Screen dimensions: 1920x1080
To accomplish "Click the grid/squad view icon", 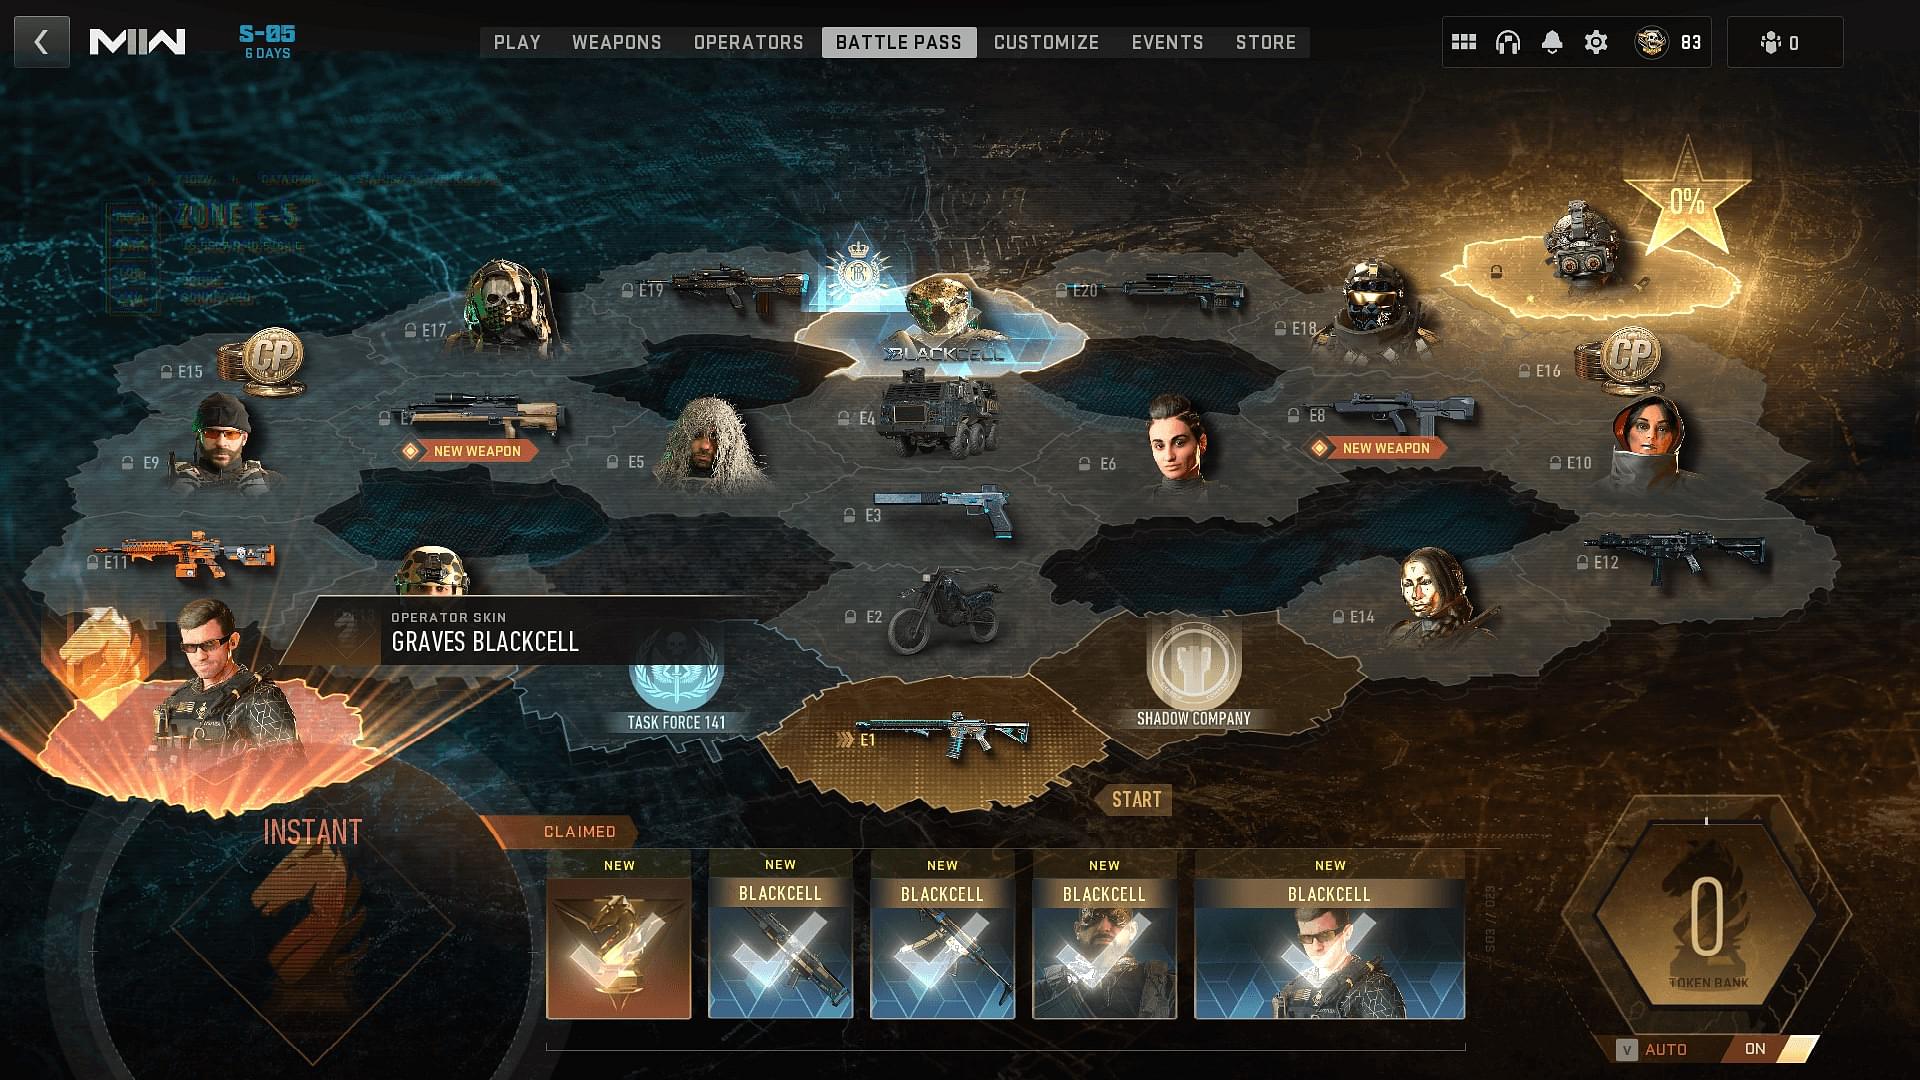I will coord(1462,42).
